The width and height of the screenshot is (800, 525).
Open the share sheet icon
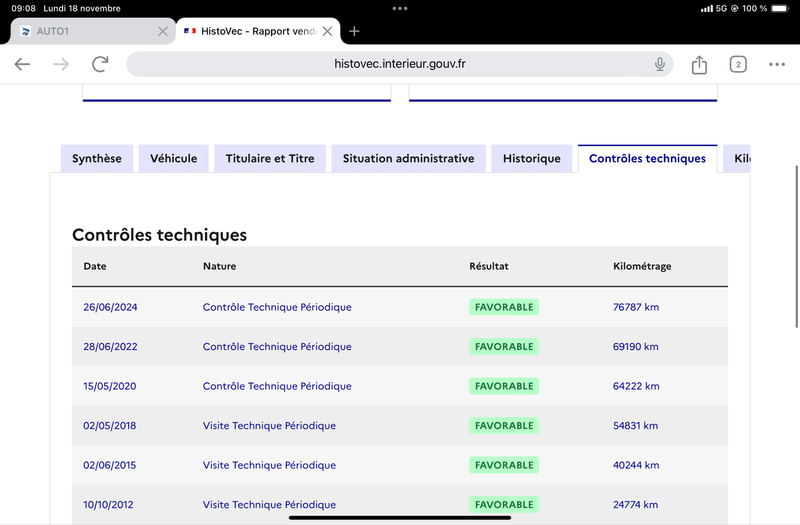(x=699, y=64)
